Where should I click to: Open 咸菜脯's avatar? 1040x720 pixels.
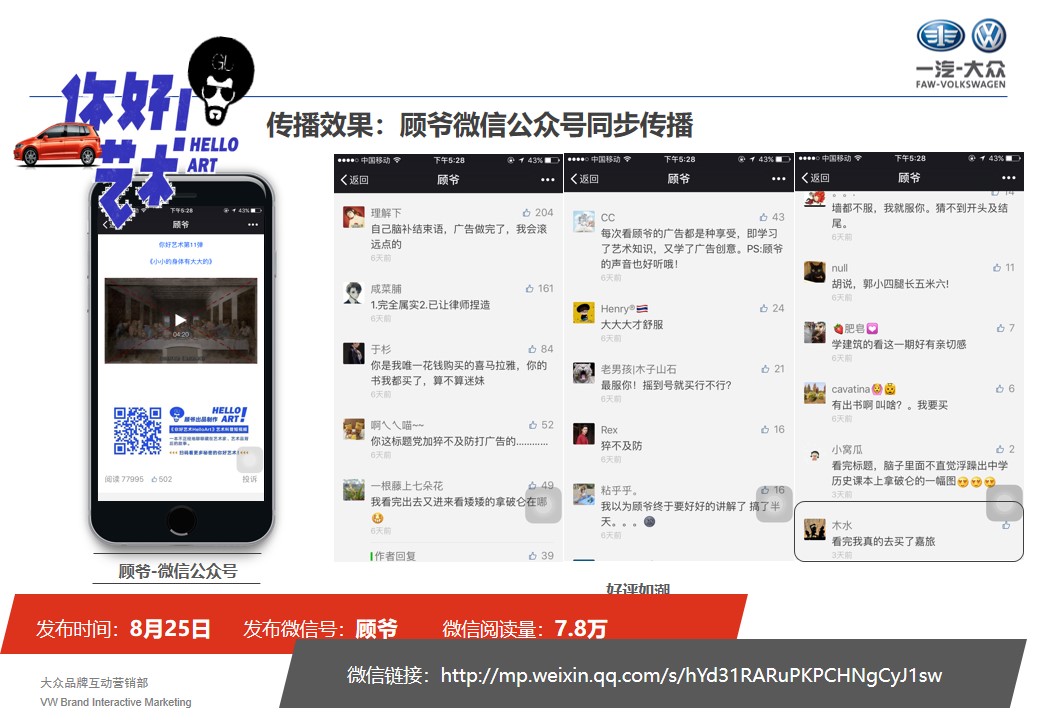[354, 293]
